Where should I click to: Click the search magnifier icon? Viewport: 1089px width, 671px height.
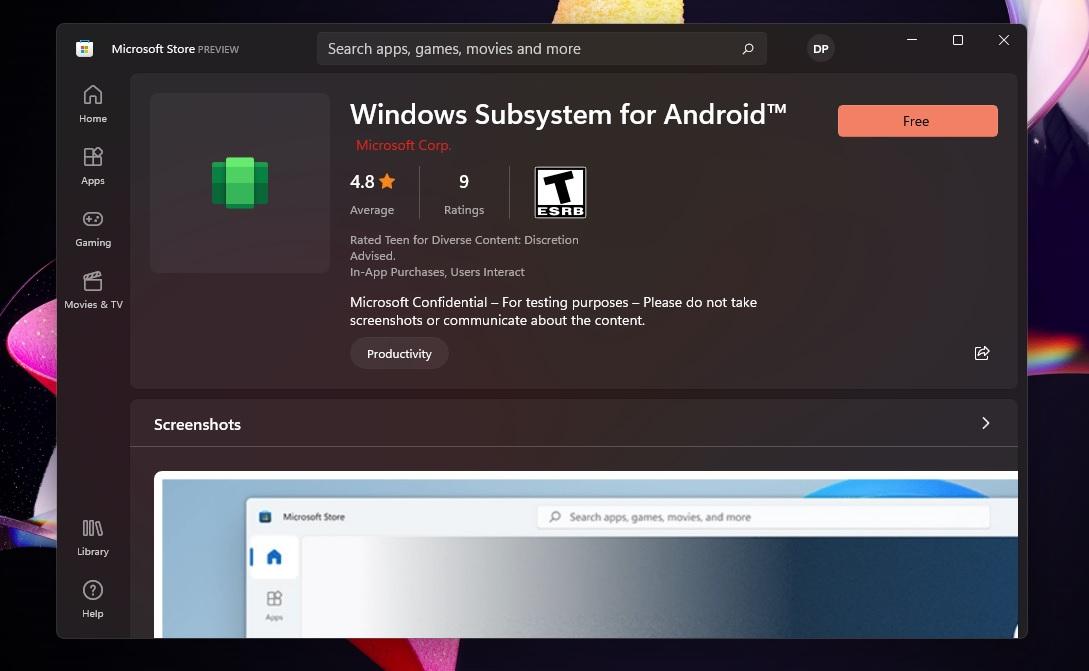pyautogui.click(x=747, y=48)
